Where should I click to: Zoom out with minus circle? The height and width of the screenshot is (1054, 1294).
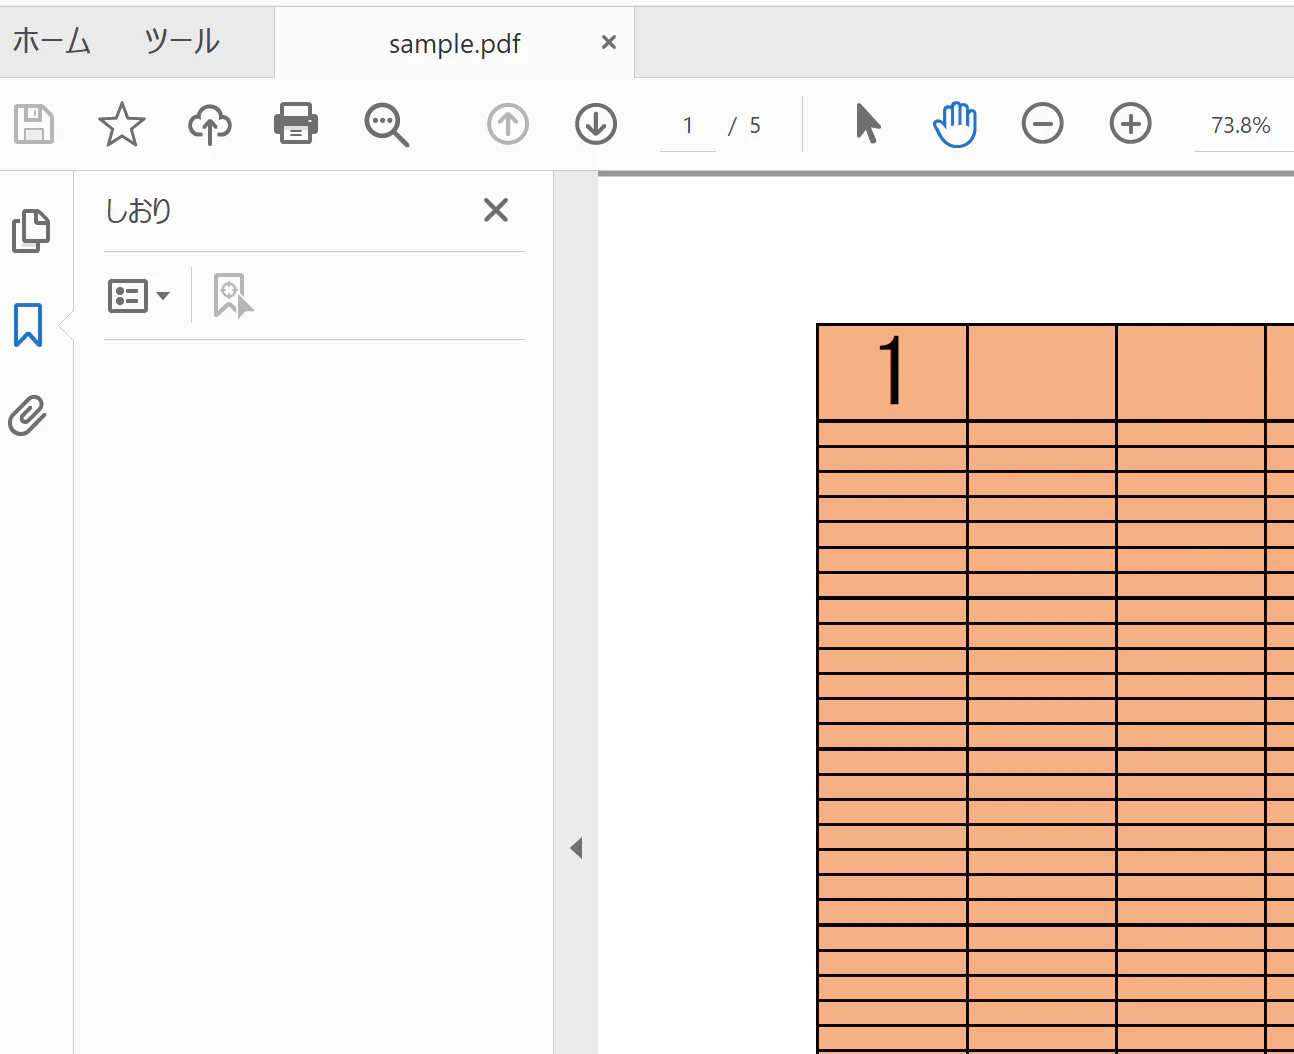[x=1042, y=124]
